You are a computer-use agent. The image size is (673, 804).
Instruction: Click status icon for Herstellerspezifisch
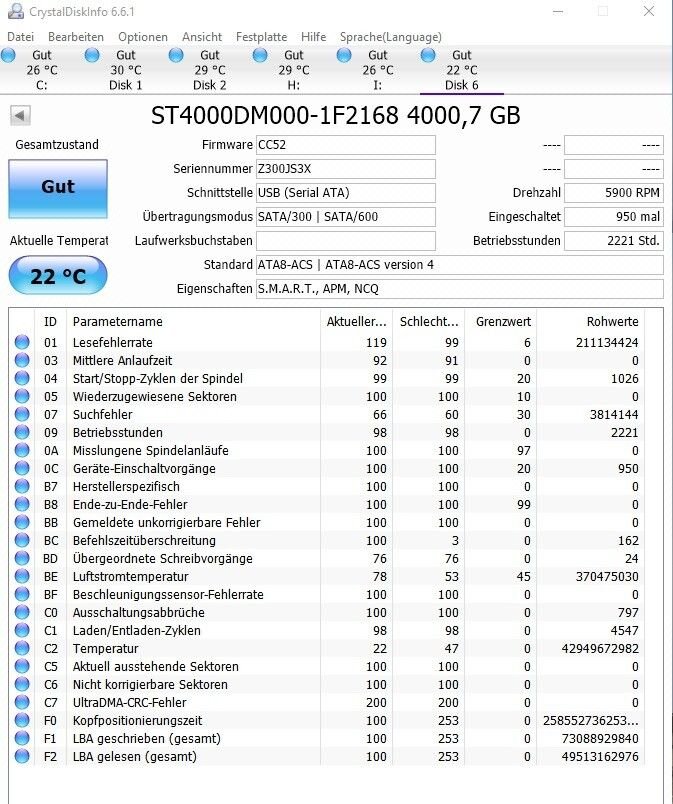[22, 486]
